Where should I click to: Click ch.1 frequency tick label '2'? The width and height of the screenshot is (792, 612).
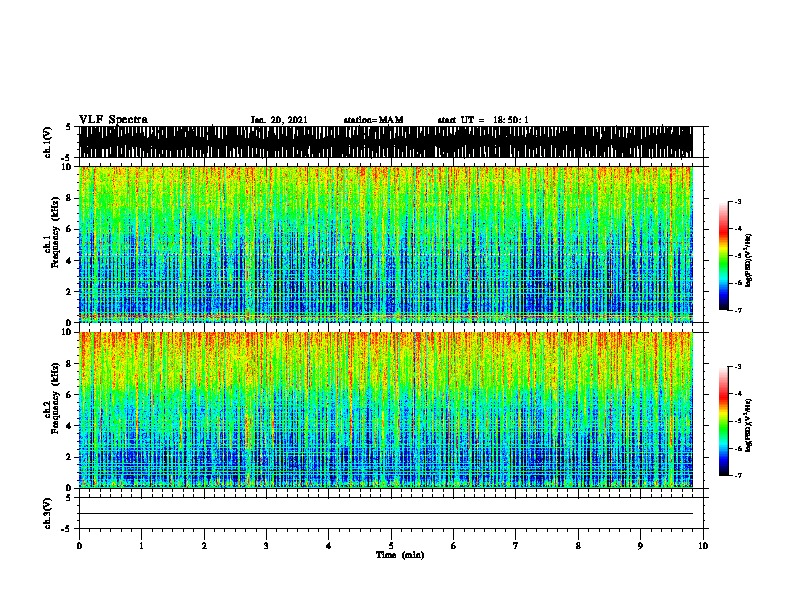pyautogui.click(x=69, y=292)
